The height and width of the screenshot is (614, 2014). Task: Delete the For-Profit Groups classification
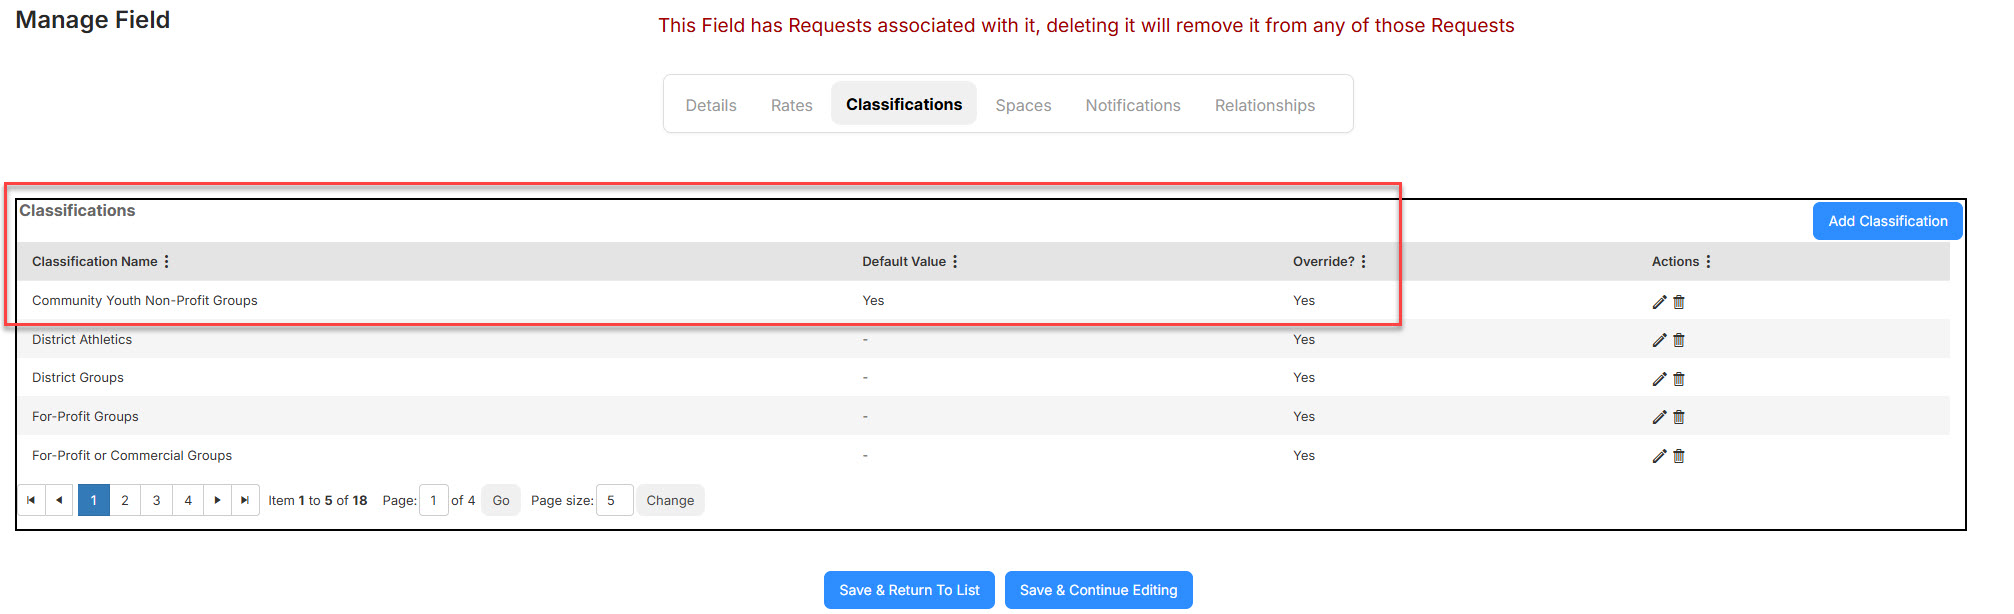click(x=1679, y=417)
